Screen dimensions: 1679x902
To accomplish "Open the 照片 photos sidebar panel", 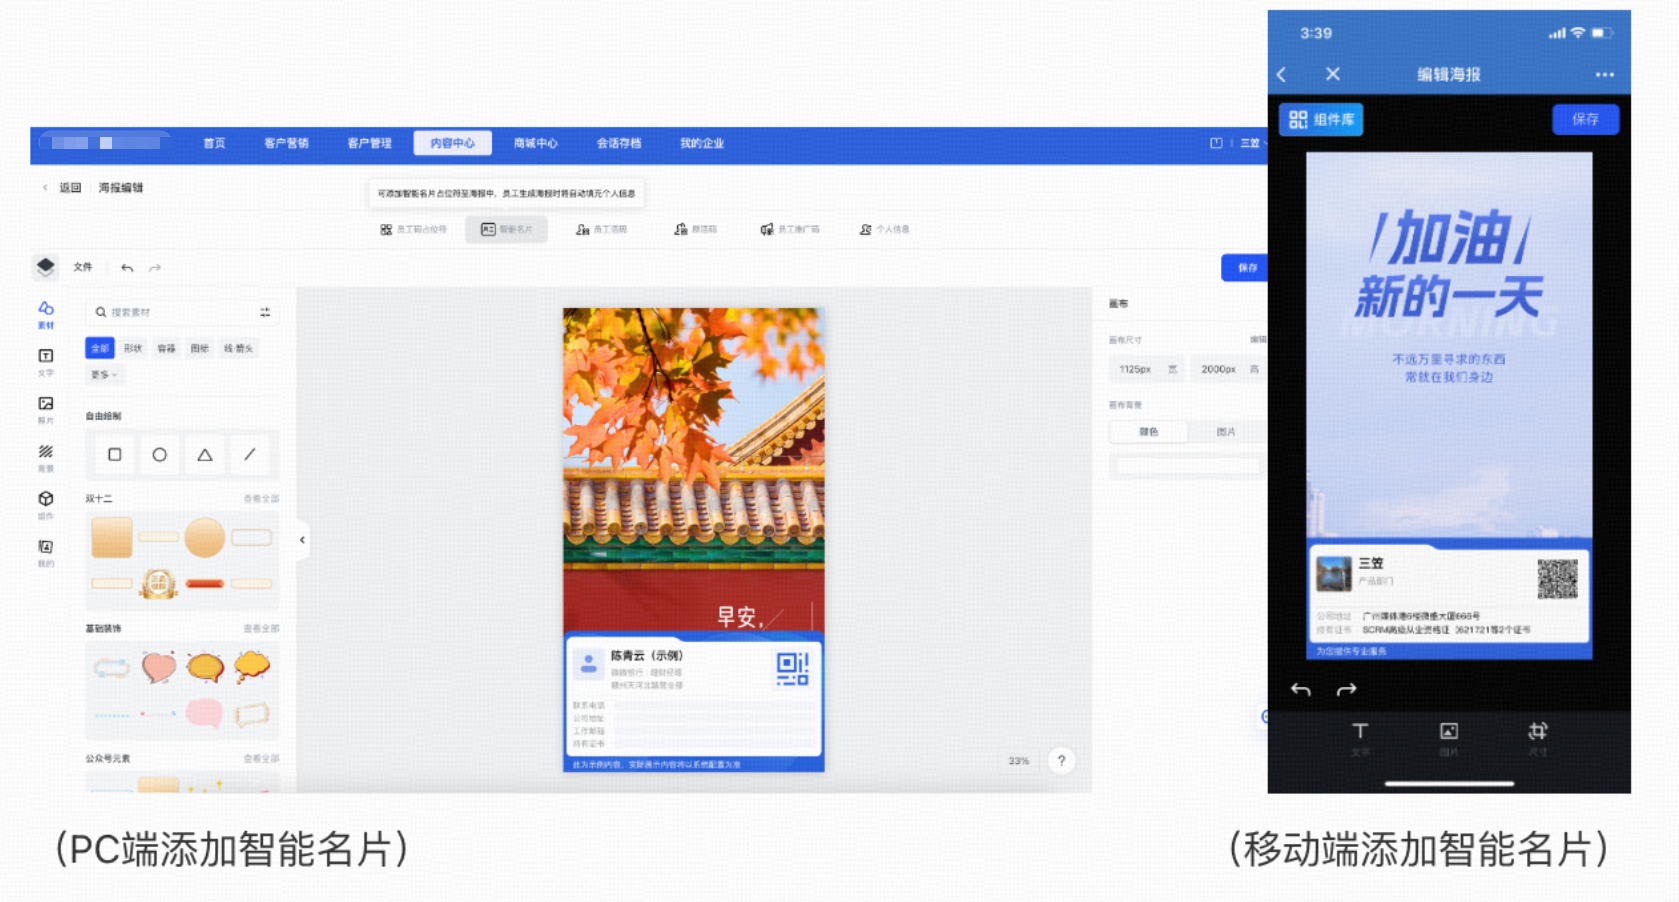I will point(46,409).
